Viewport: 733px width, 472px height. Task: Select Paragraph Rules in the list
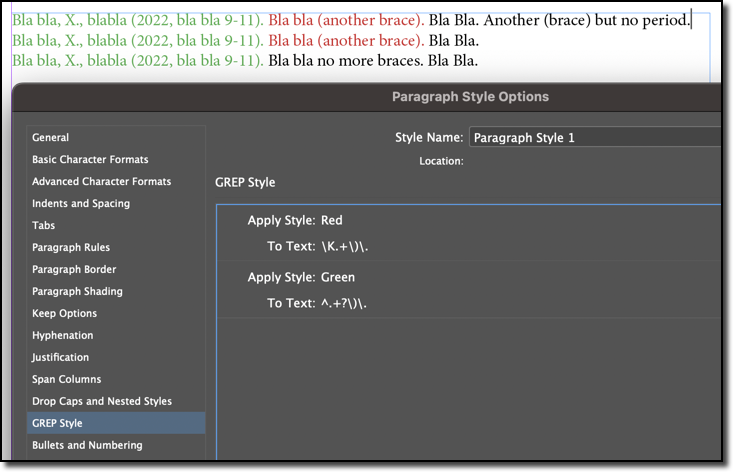pos(71,248)
